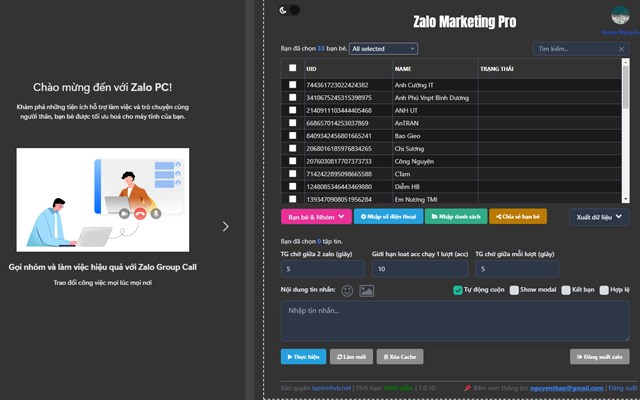Check the box for Bao Gieo
The image size is (640, 400).
[293, 135]
